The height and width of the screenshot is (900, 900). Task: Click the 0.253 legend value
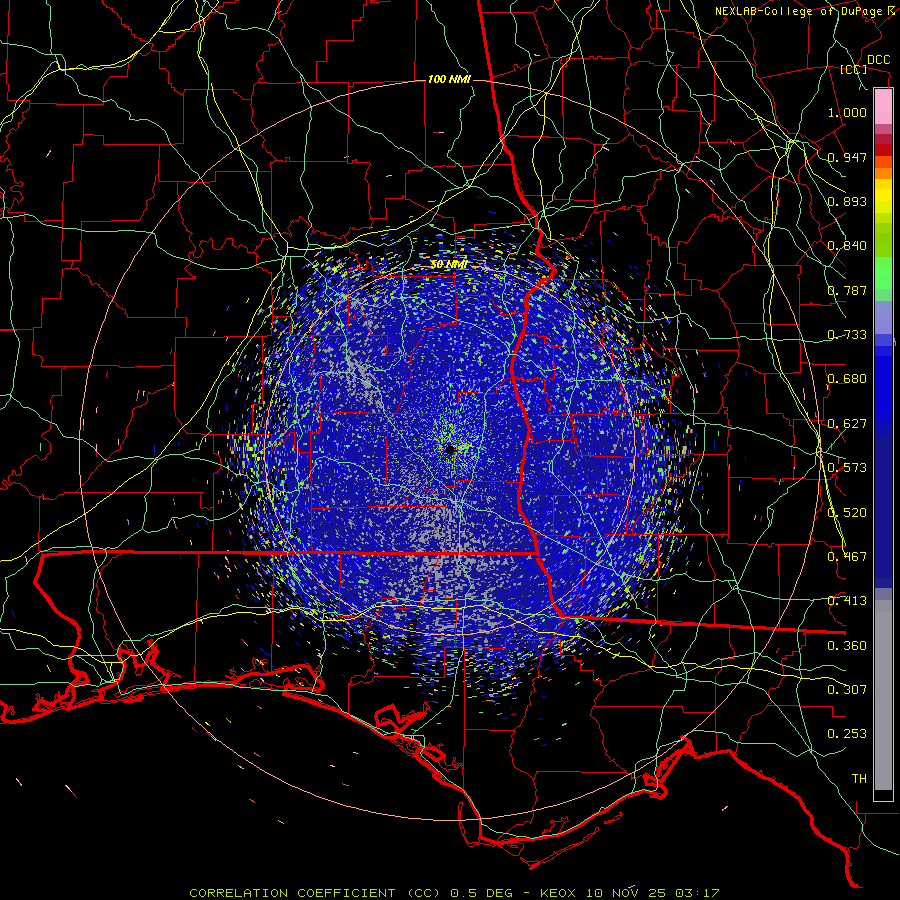(847, 734)
